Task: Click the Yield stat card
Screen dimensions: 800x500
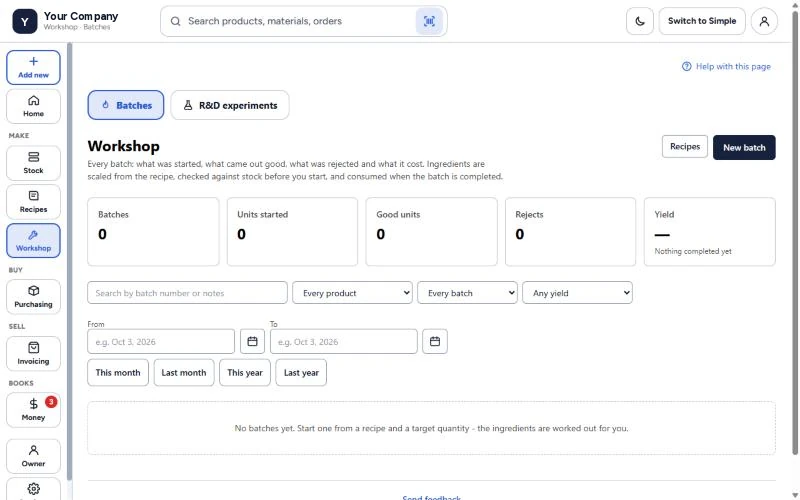Action: pyautogui.click(x=710, y=232)
